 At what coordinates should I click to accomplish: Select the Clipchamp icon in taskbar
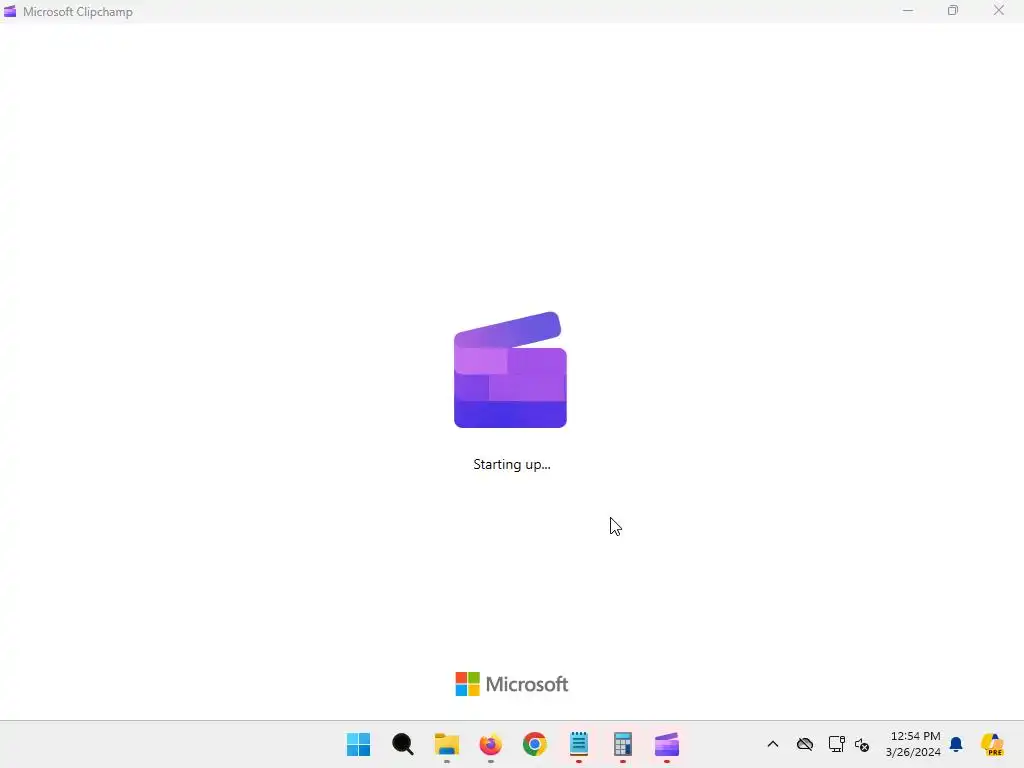[x=667, y=744]
